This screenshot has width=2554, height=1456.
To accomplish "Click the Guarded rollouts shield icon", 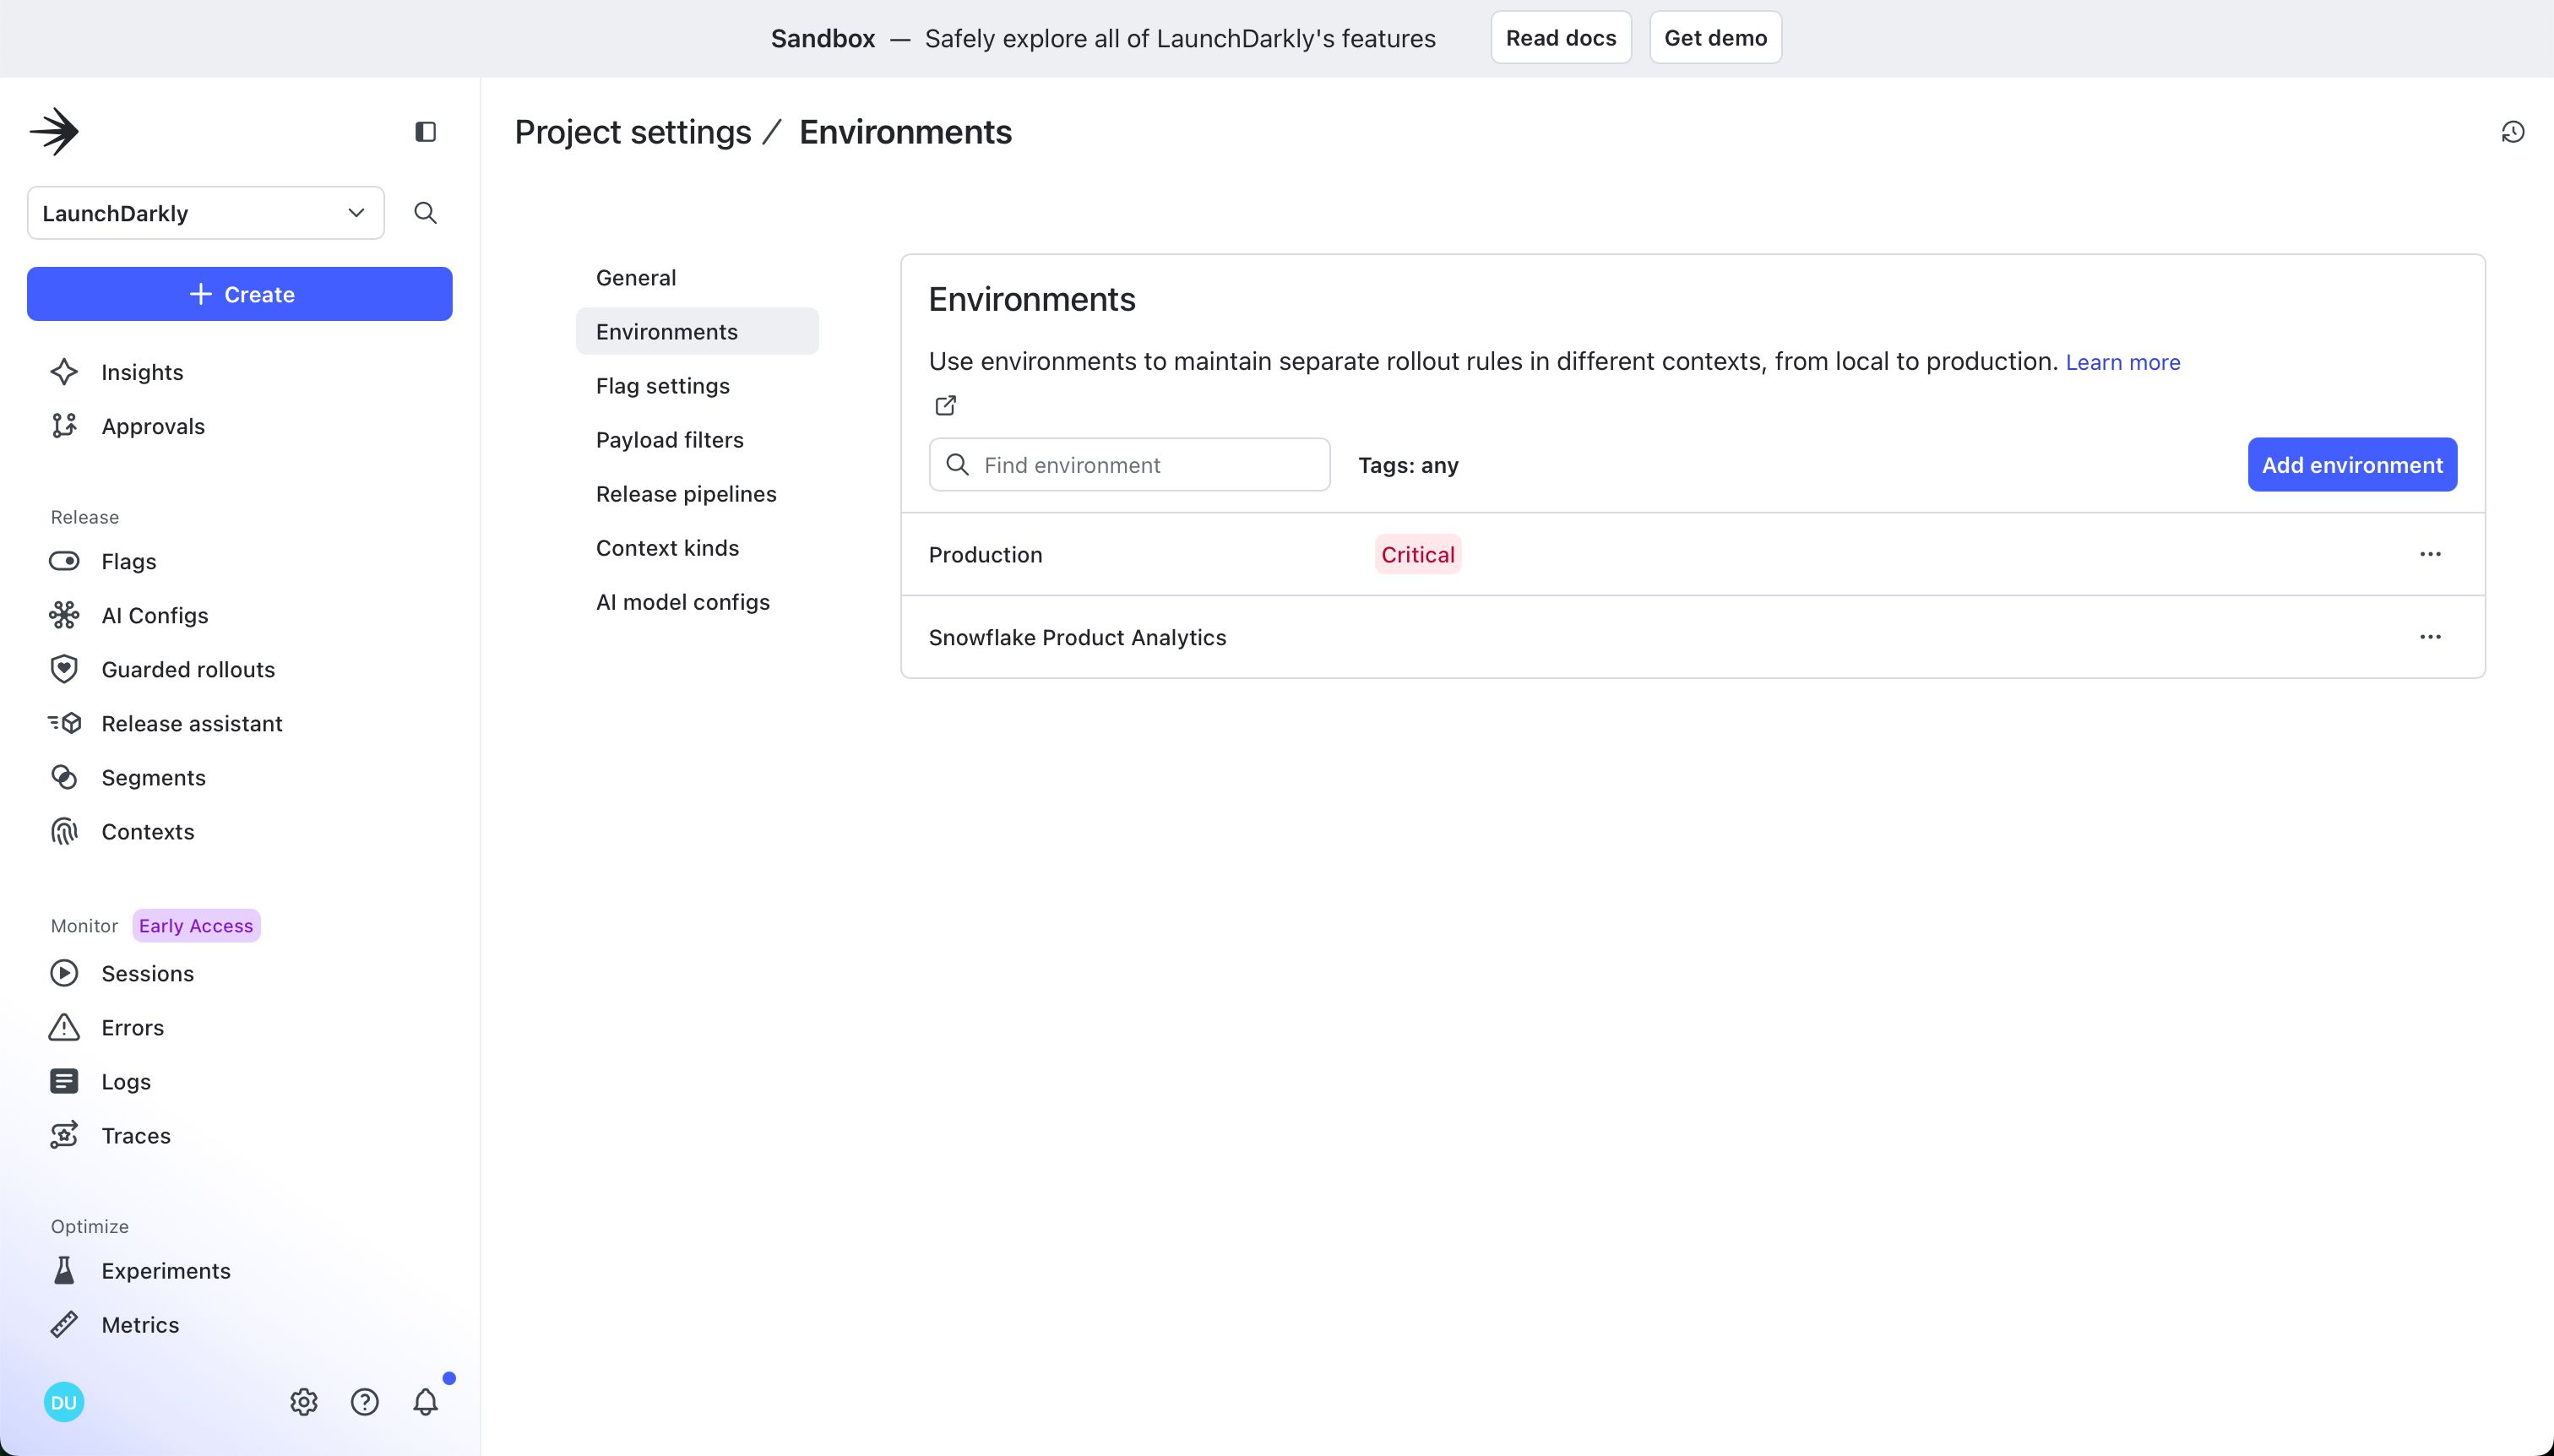I will pos(64,669).
